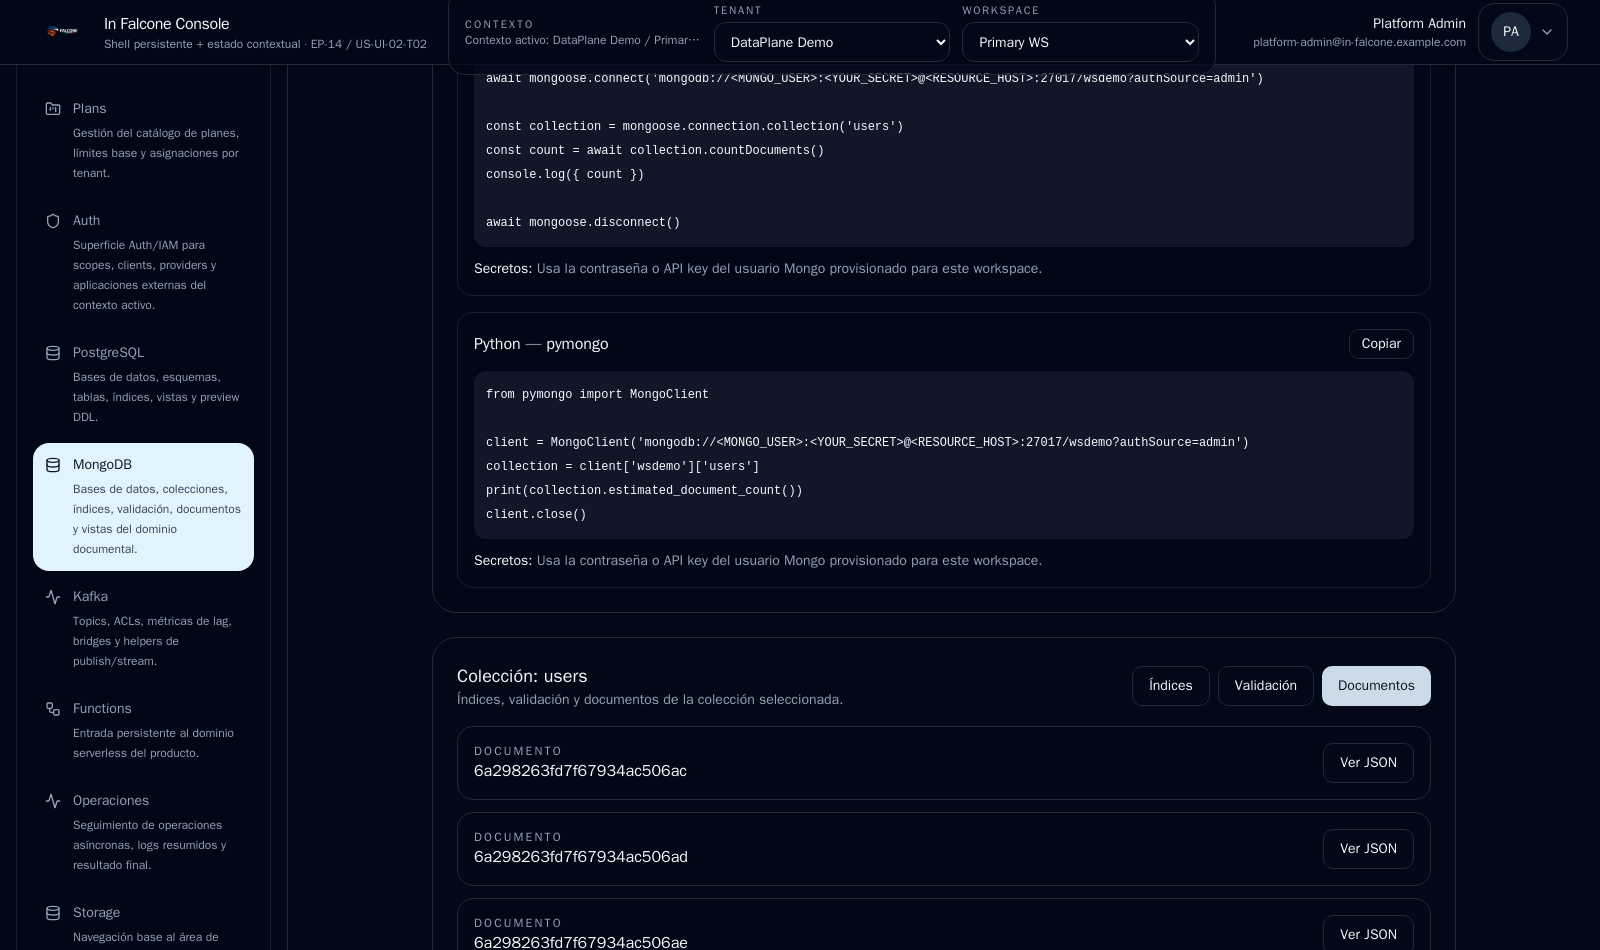Select the MongoDB section

click(143, 507)
